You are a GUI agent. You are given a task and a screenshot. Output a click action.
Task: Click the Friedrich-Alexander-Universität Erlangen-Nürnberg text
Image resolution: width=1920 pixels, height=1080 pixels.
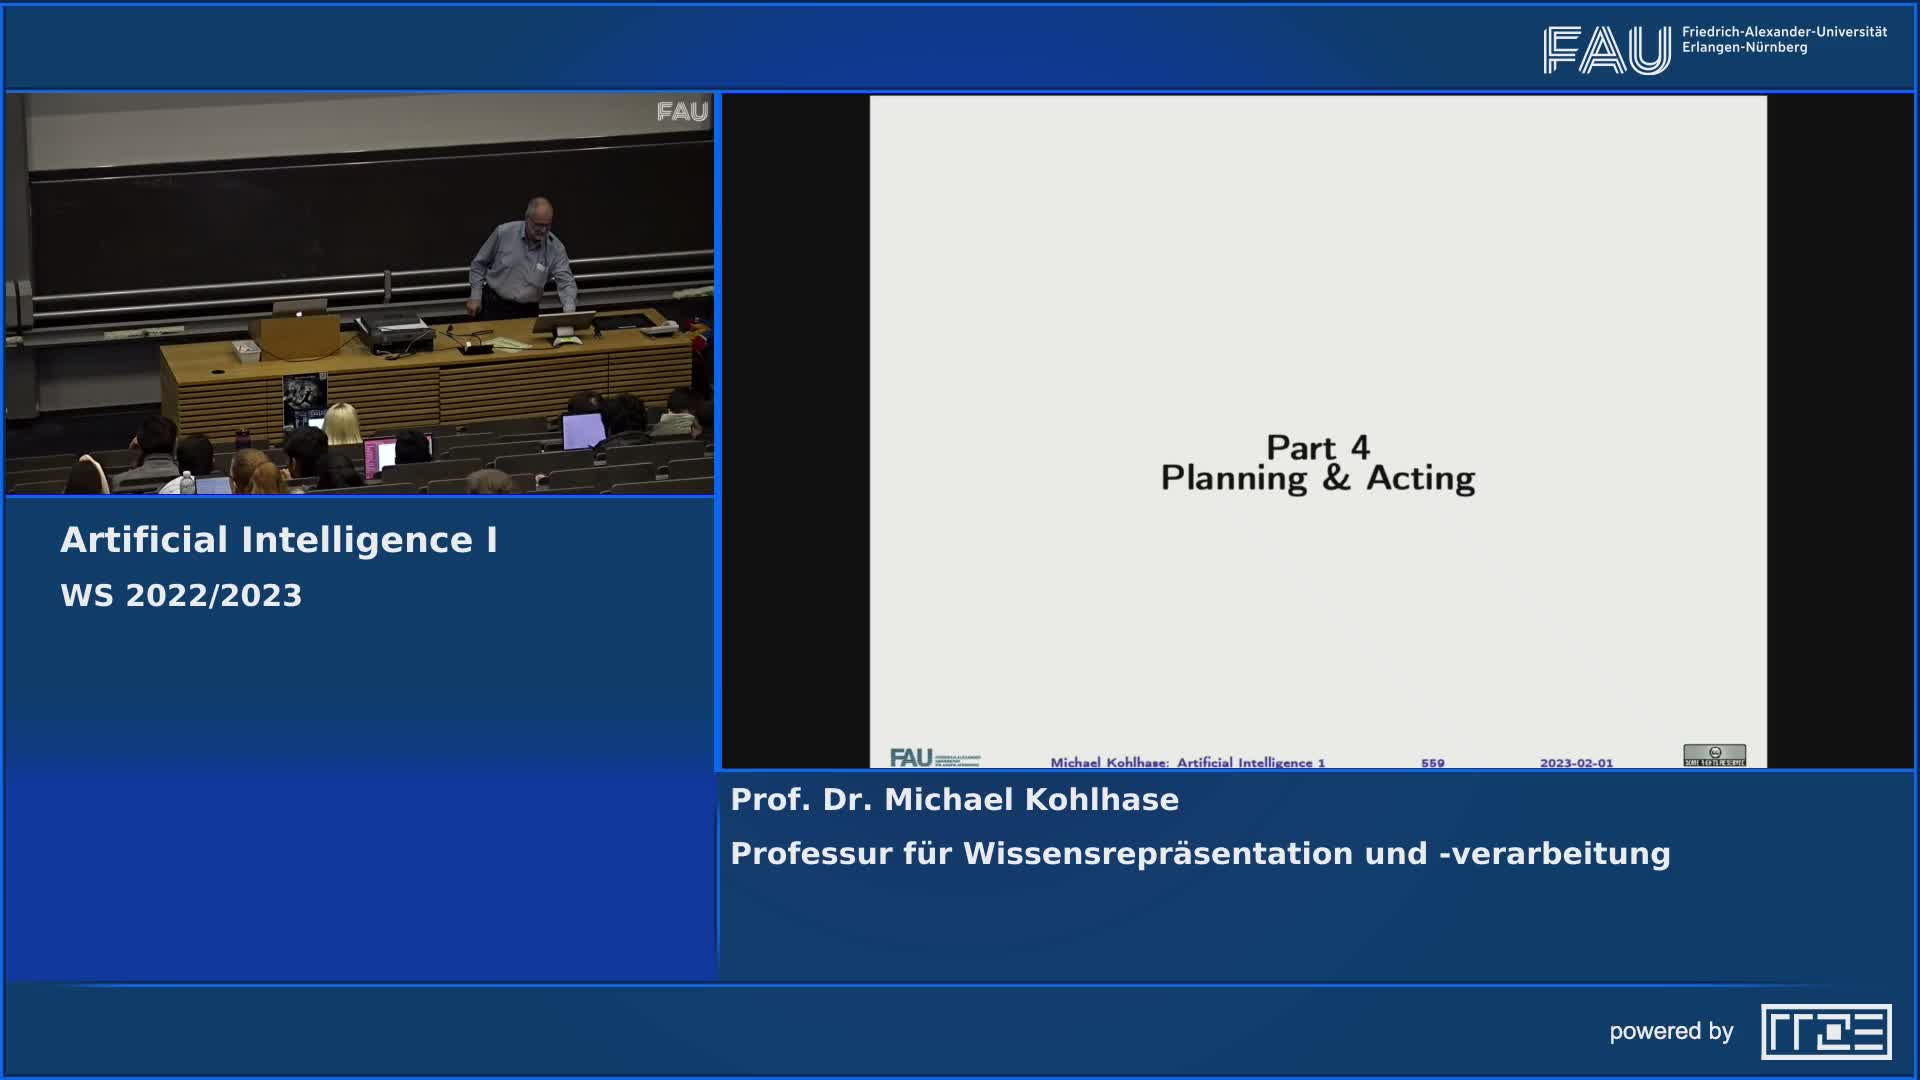pyautogui.click(x=1784, y=40)
